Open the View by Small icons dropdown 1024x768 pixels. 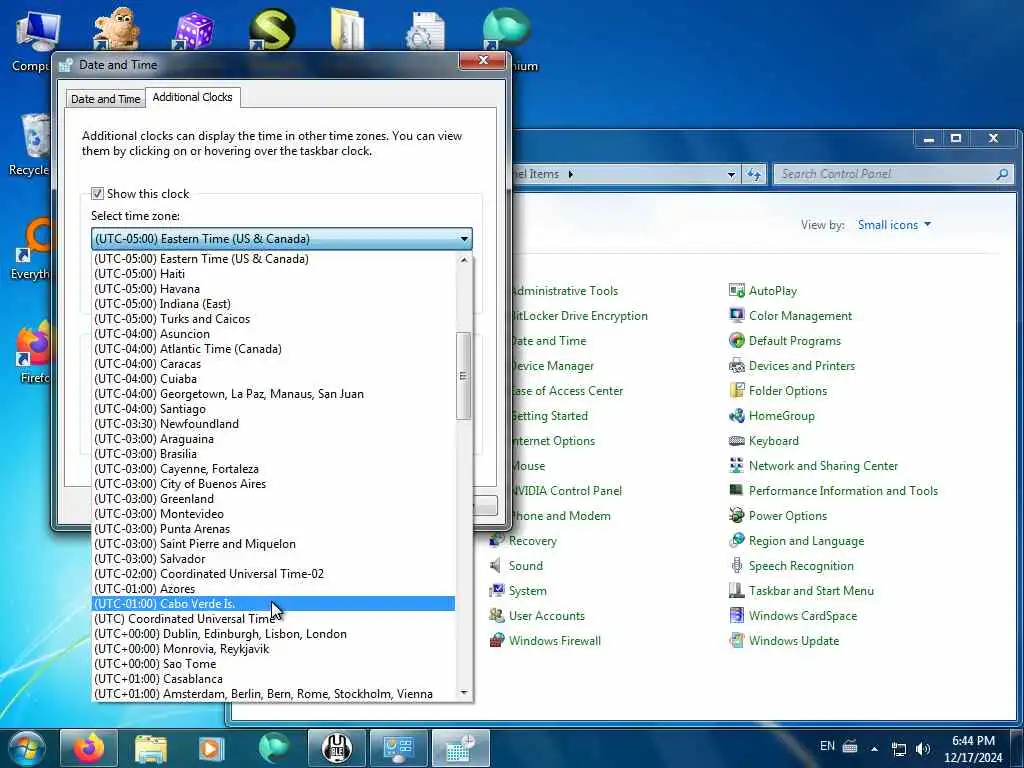894,225
